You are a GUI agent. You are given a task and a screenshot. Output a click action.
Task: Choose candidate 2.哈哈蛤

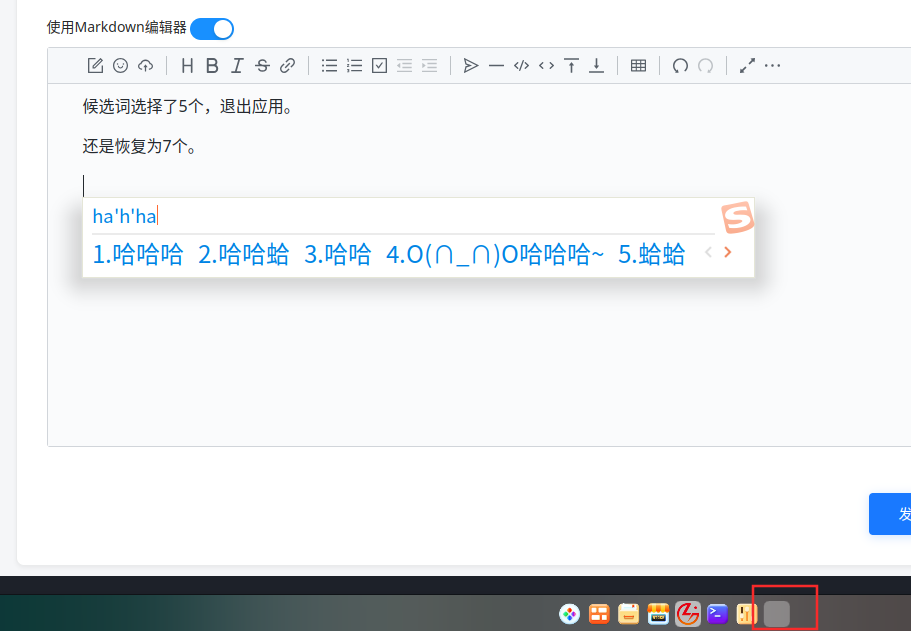(243, 254)
